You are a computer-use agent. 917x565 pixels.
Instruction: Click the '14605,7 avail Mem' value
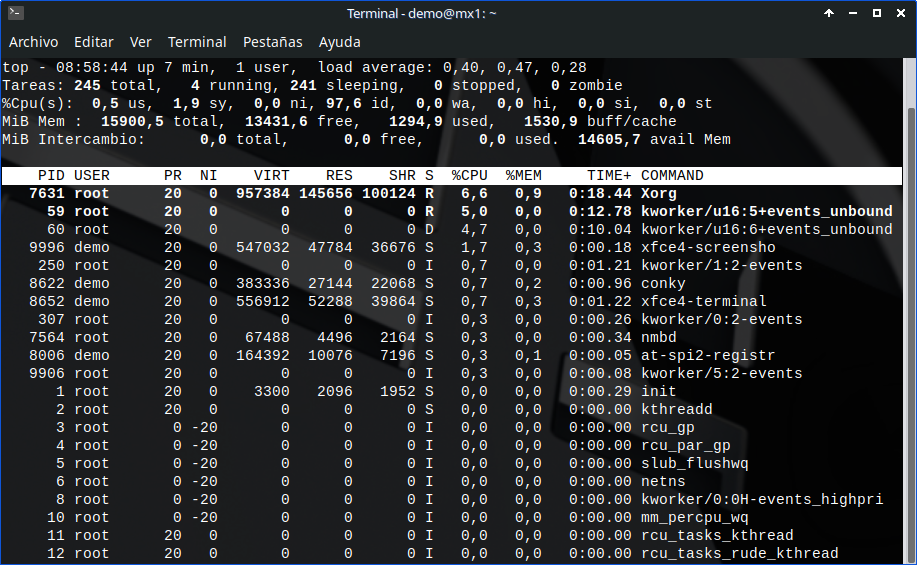click(x=654, y=140)
